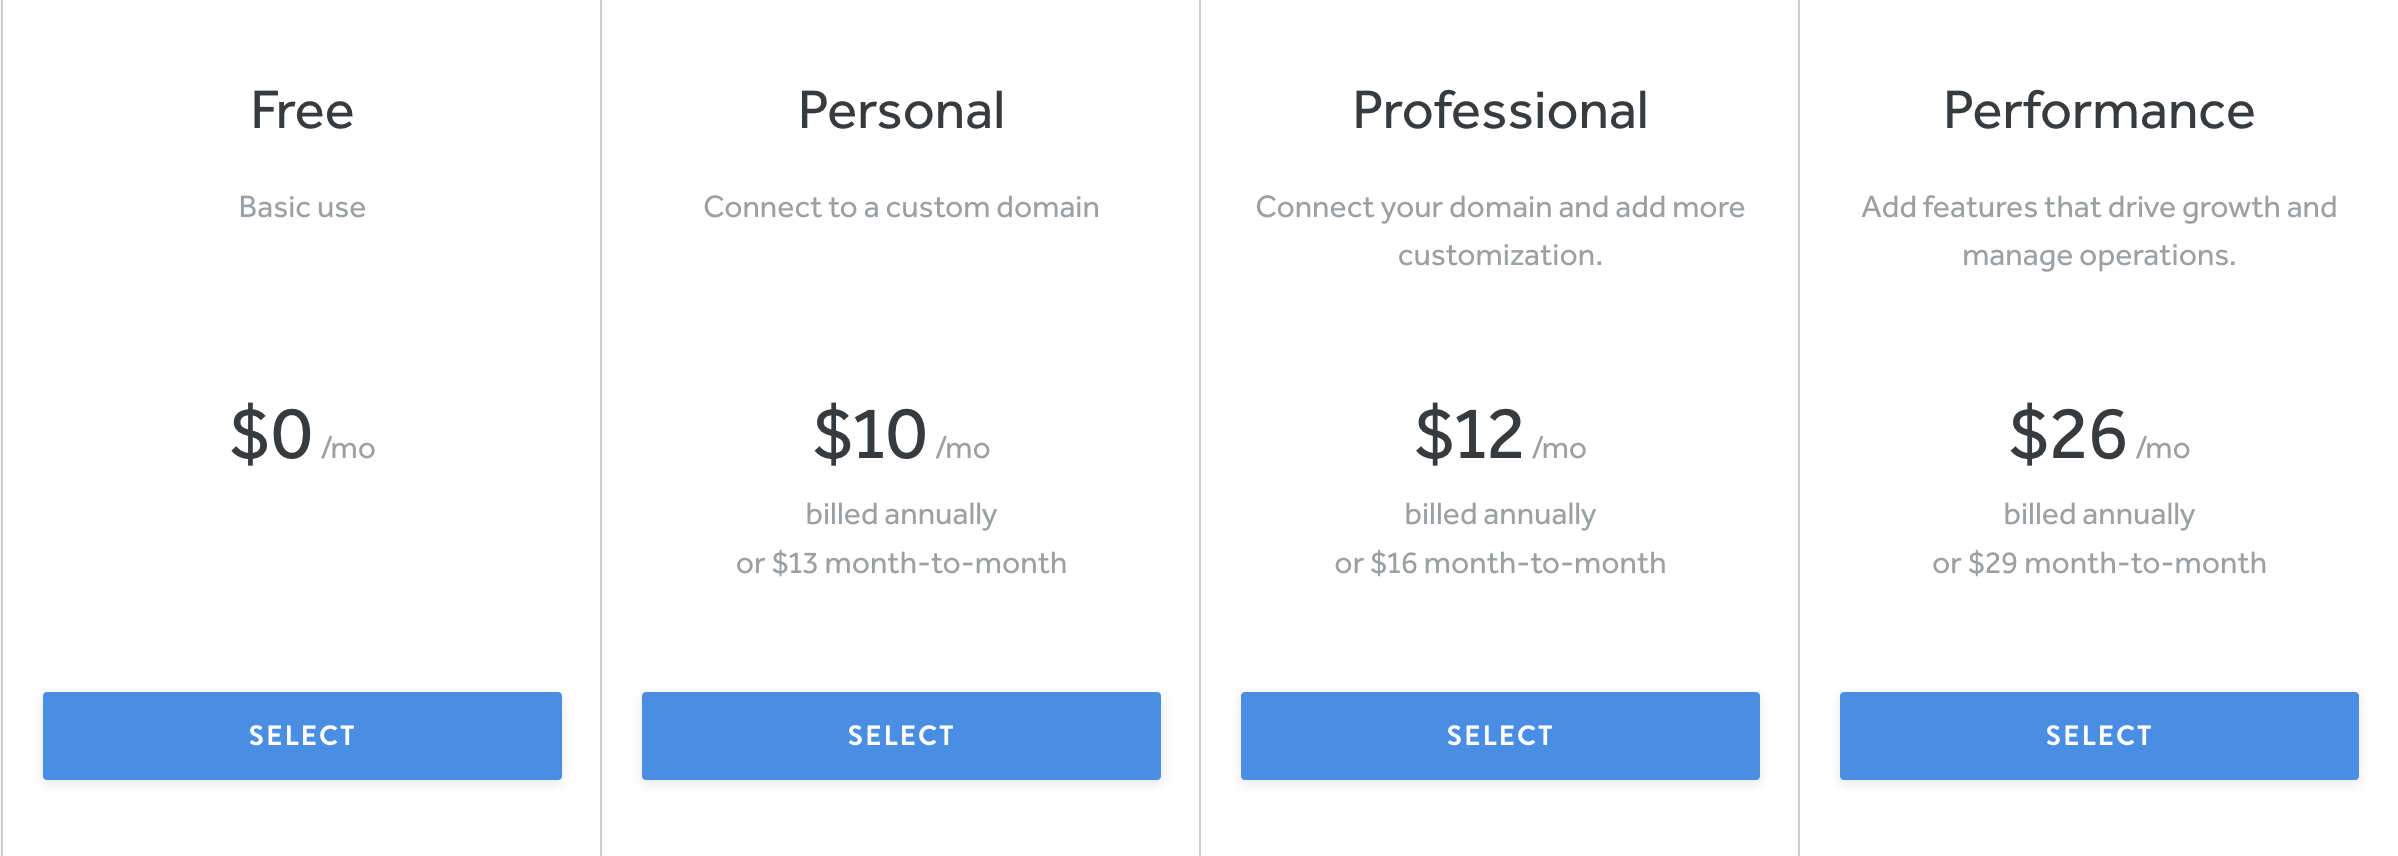Click the $12 /mo price
Image resolution: width=2398 pixels, height=856 pixels.
click(1500, 436)
